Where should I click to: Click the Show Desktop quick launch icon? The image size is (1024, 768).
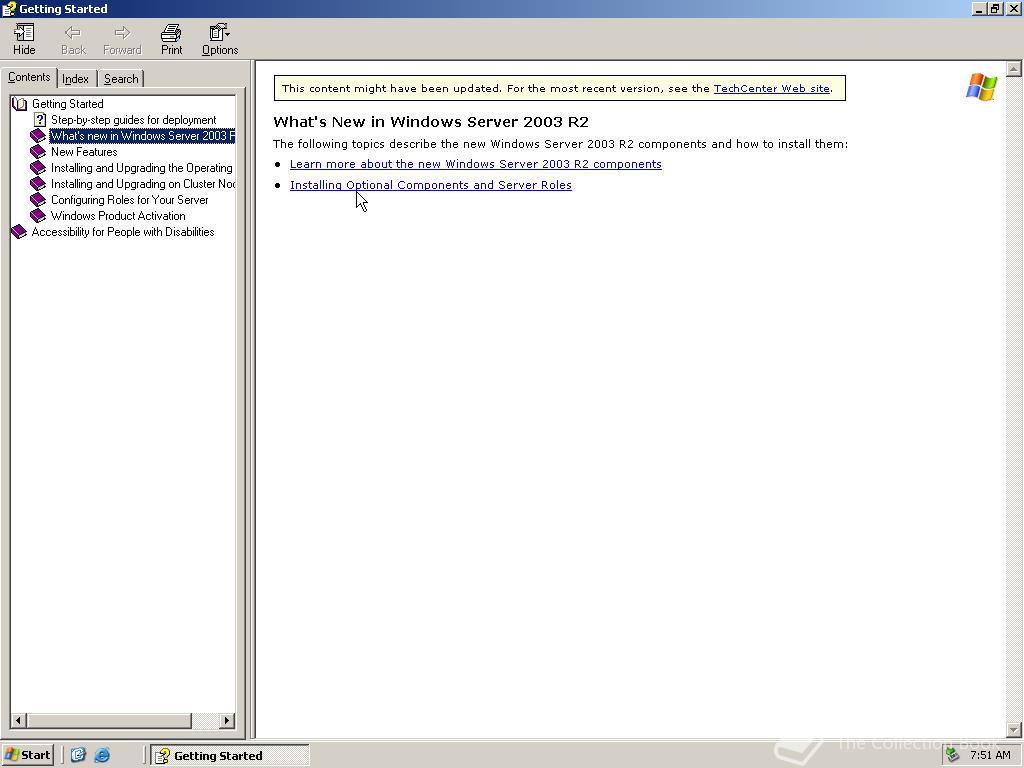click(78, 755)
